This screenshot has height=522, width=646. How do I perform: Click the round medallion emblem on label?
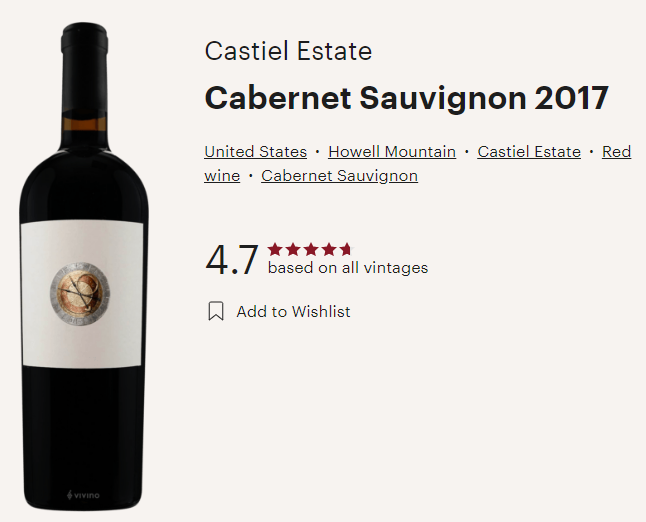point(80,294)
